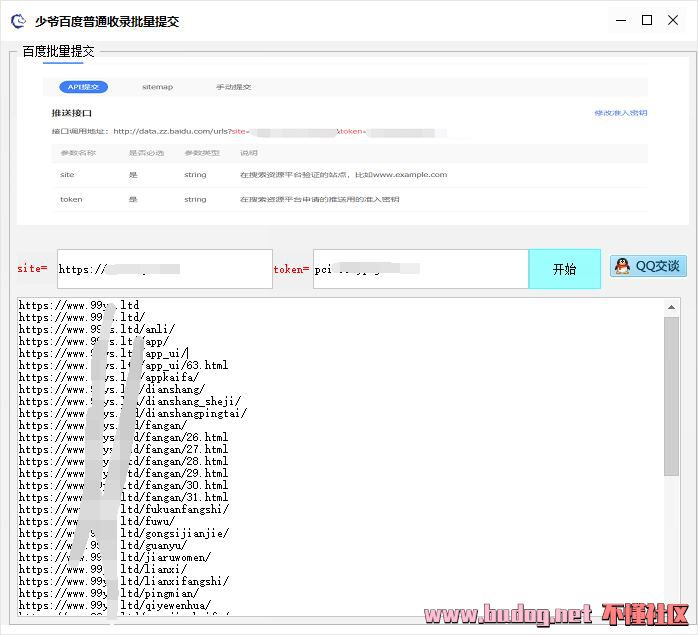Focus the token= input field

[x=421, y=269]
